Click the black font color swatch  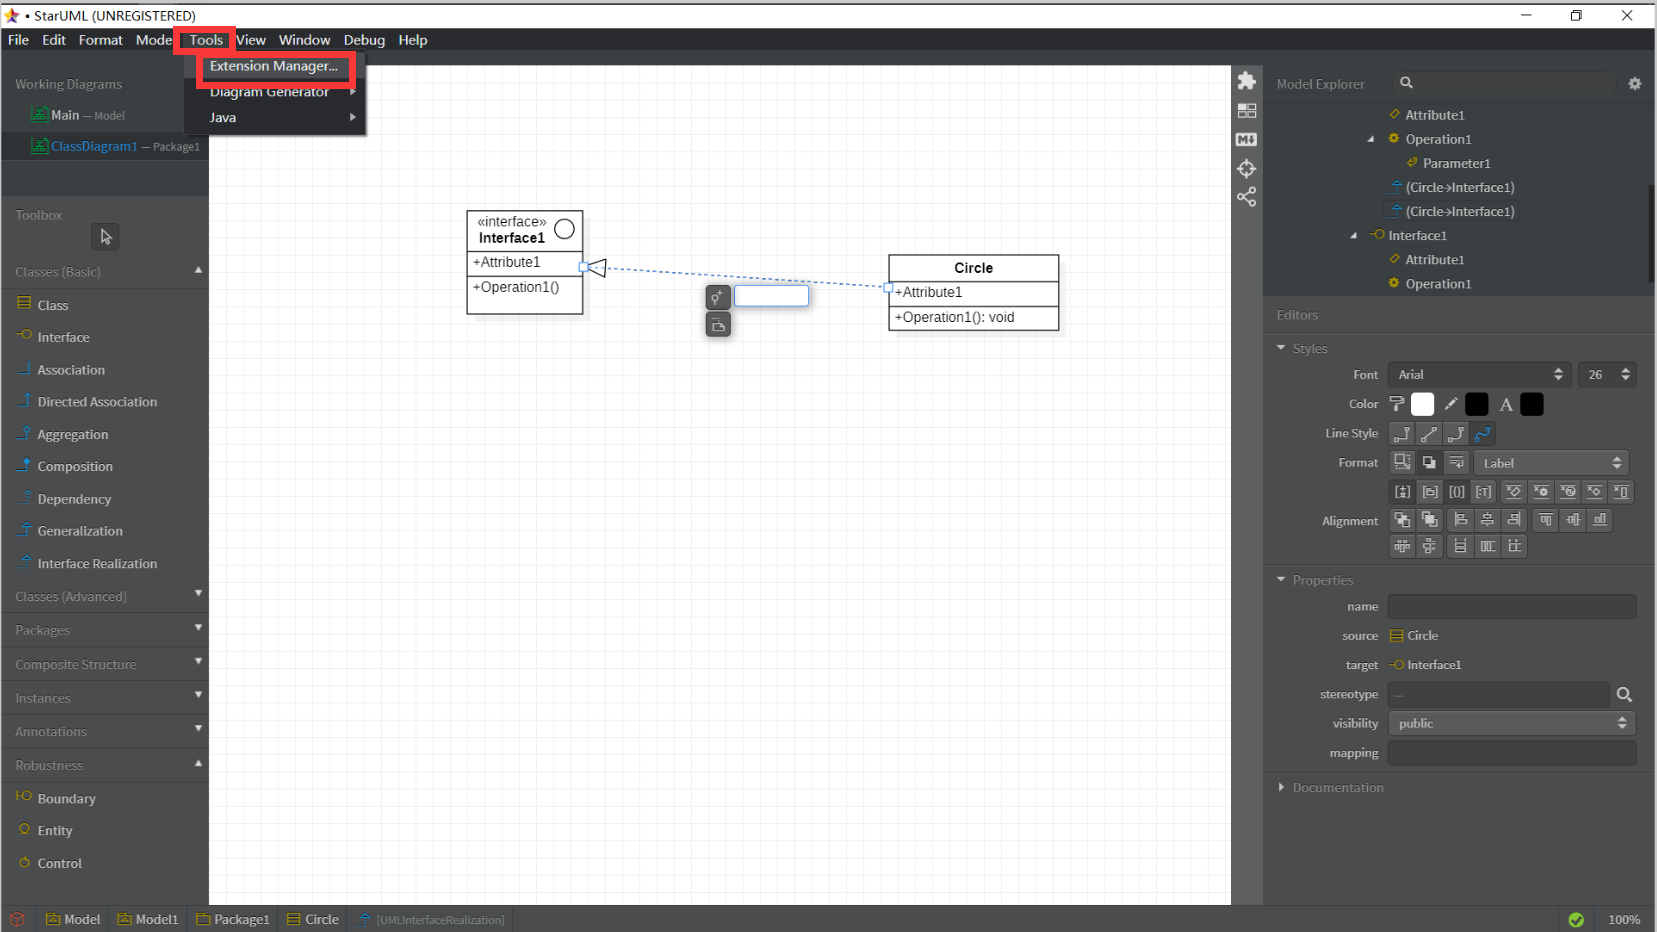click(1531, 404)
